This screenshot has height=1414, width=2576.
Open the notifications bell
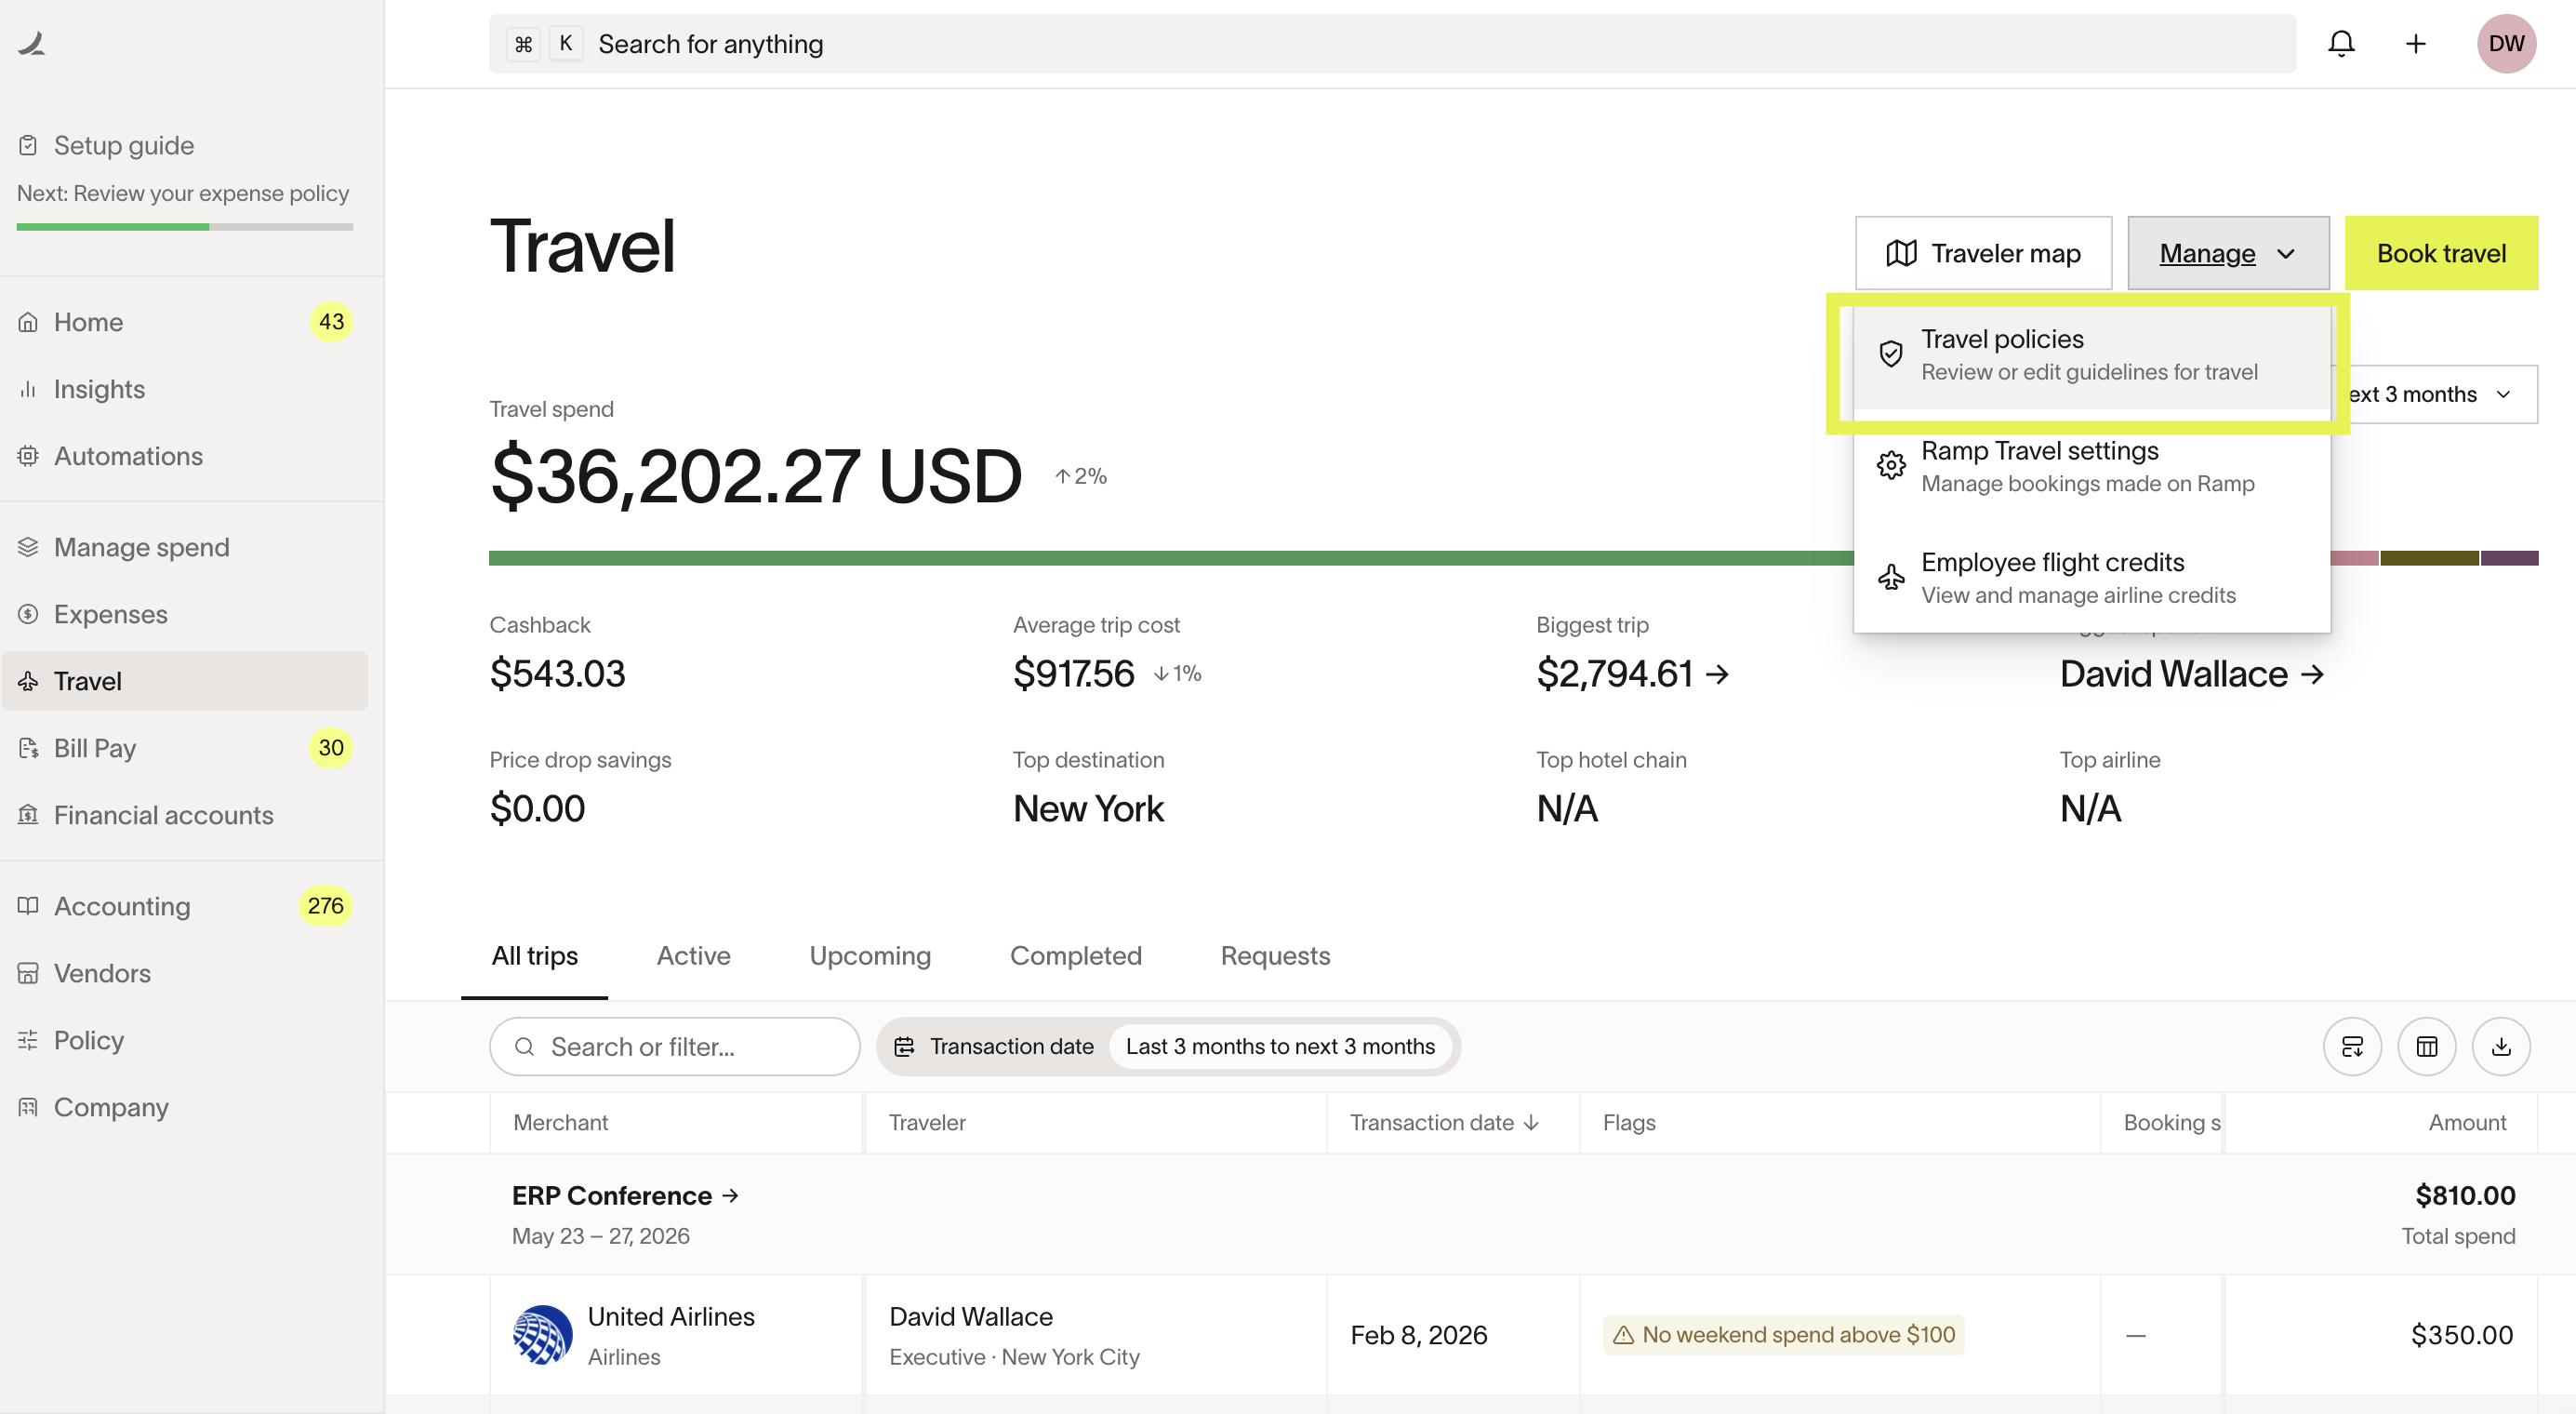click(2341, 44)
